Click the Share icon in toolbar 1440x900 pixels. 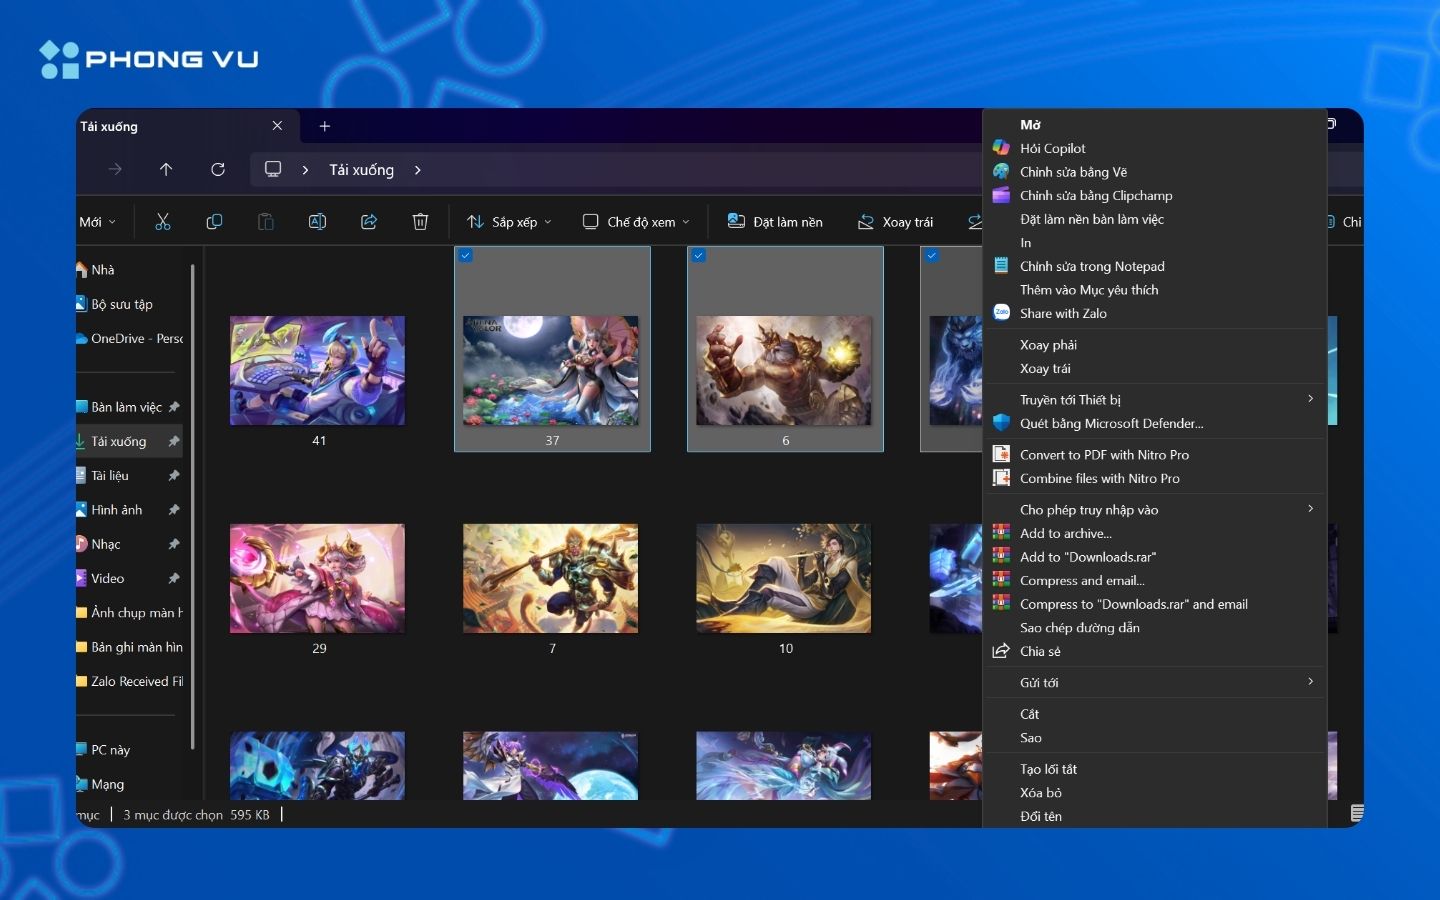coord(369,222)
